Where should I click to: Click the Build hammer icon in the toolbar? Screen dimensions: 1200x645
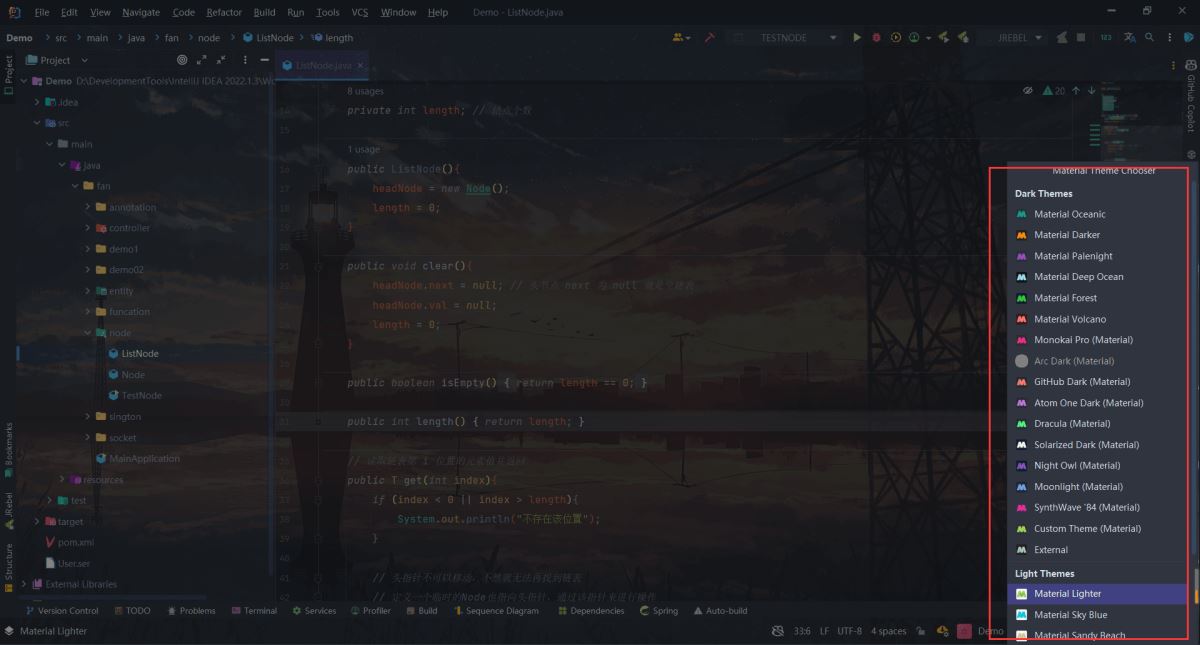tap(709, 38)
